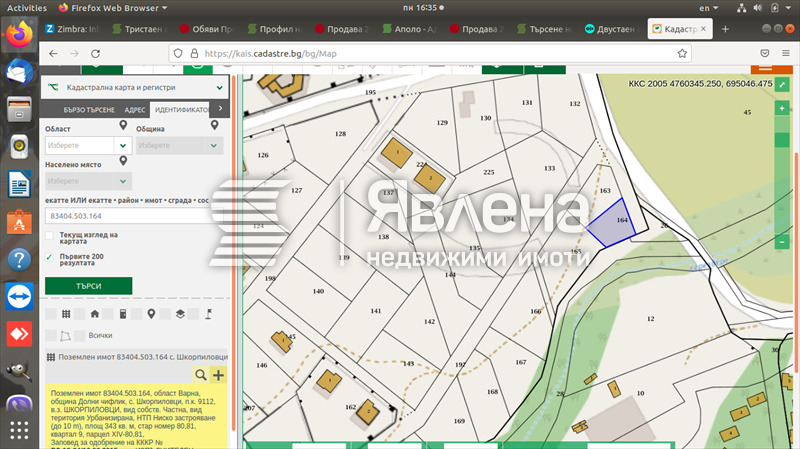Select the layers stack filter icon

[x=180, y=313]
